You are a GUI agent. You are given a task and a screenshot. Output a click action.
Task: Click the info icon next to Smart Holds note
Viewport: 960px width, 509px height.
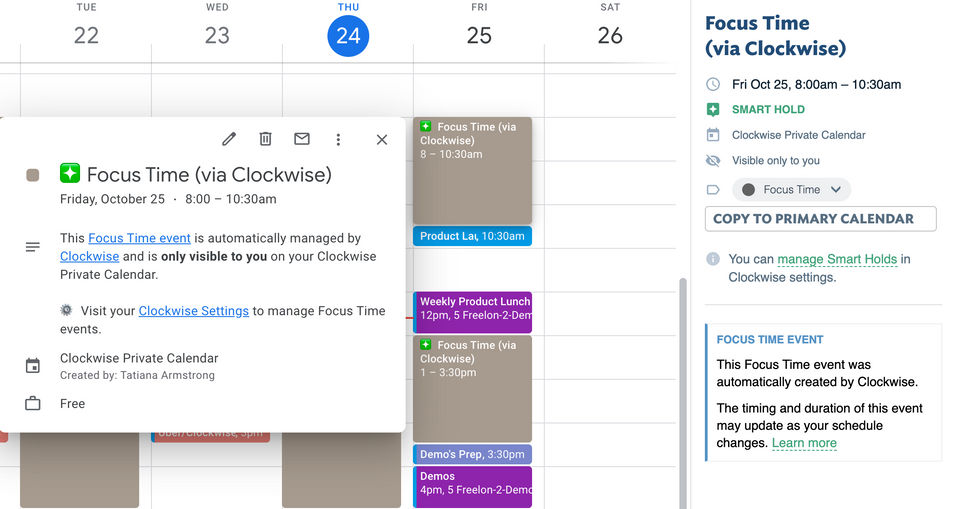[713, 259]
